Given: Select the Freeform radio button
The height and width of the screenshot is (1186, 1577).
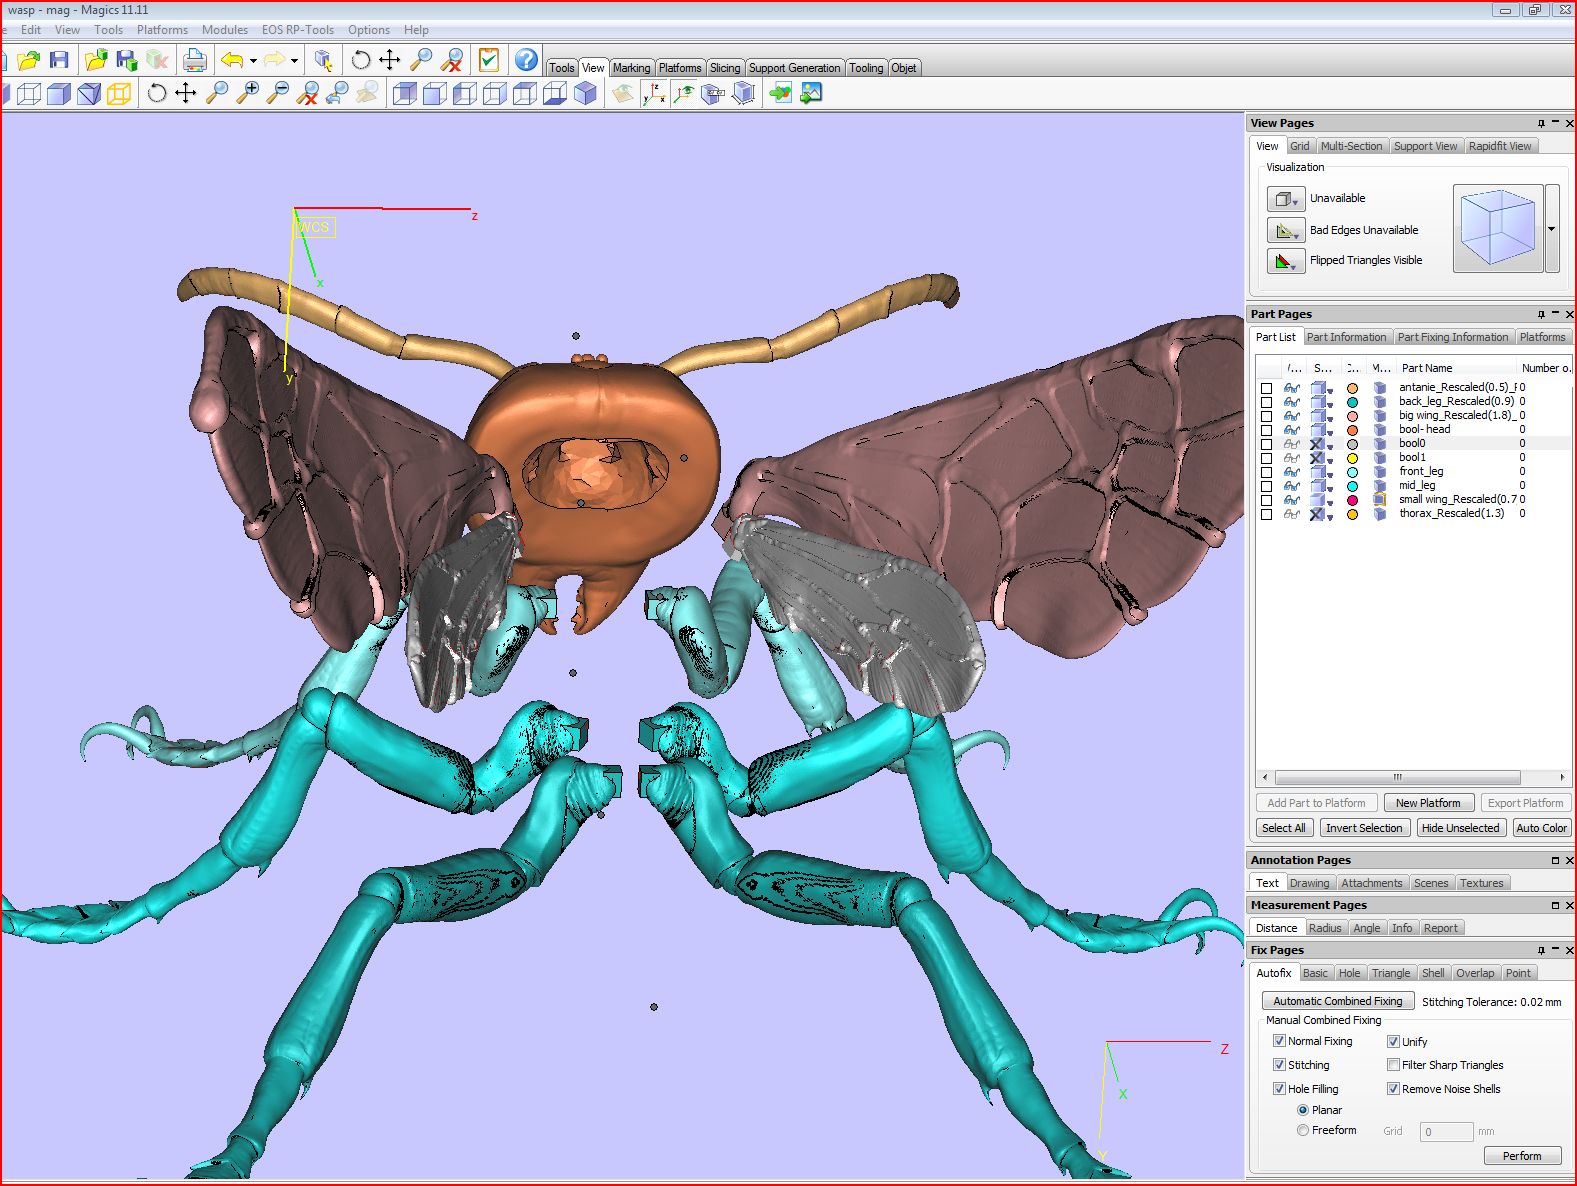Looking at the screenshot, I should [1303, 1130].
